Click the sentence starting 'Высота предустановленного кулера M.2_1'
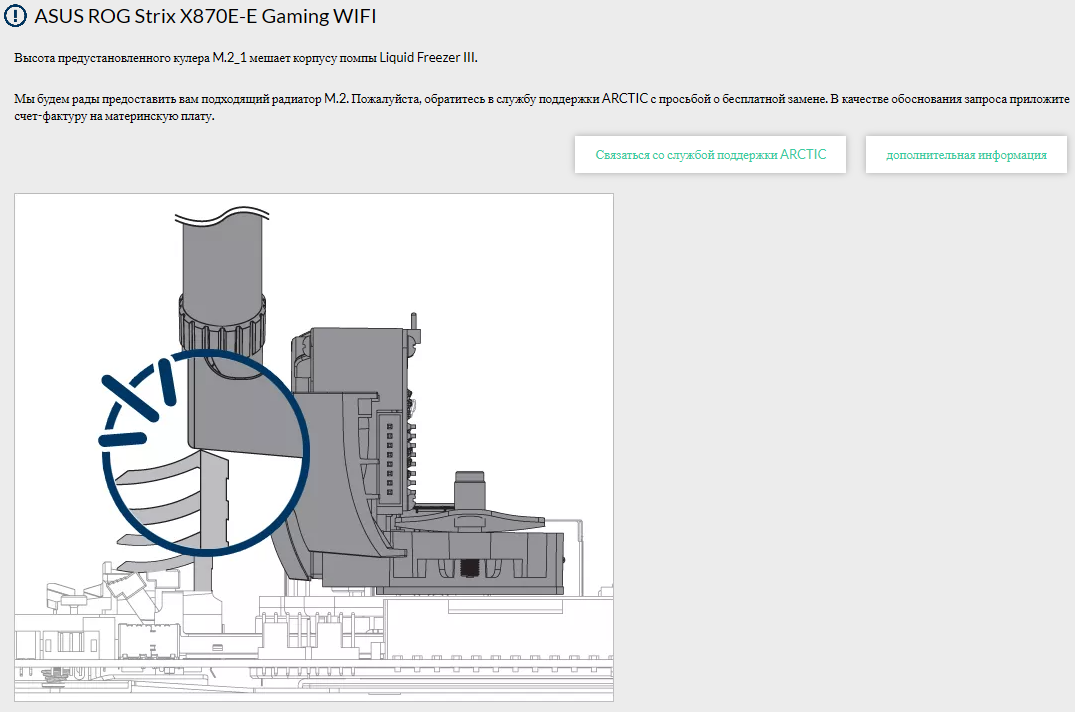 [245, 58]
